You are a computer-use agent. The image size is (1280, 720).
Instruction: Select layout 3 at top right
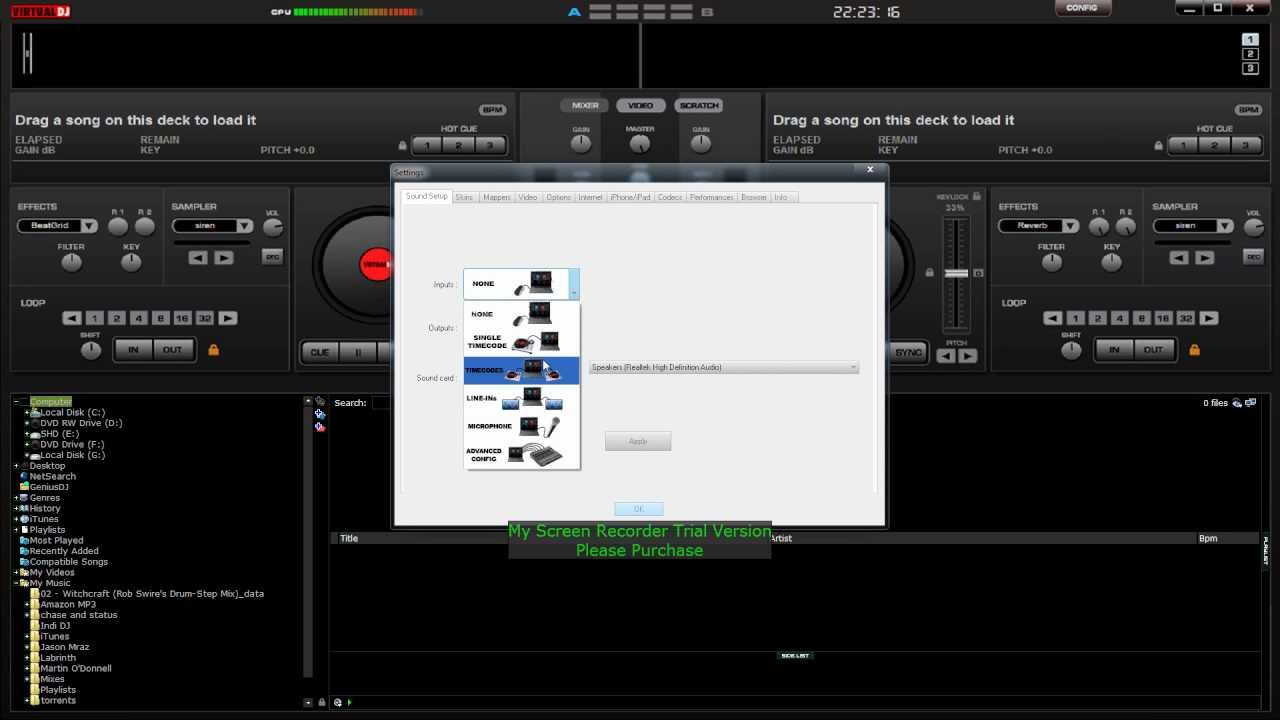coord(1250,68)
